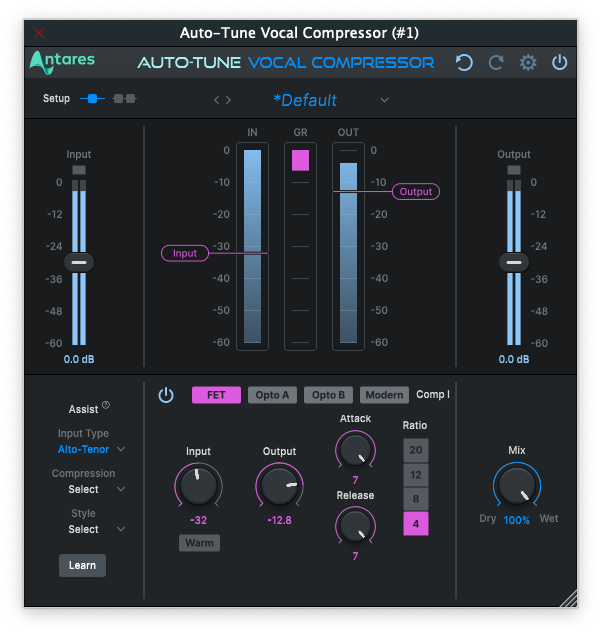Click the OUT level meter
The width and height of the screenshot is (601, 635).
[x=348, y=246]
